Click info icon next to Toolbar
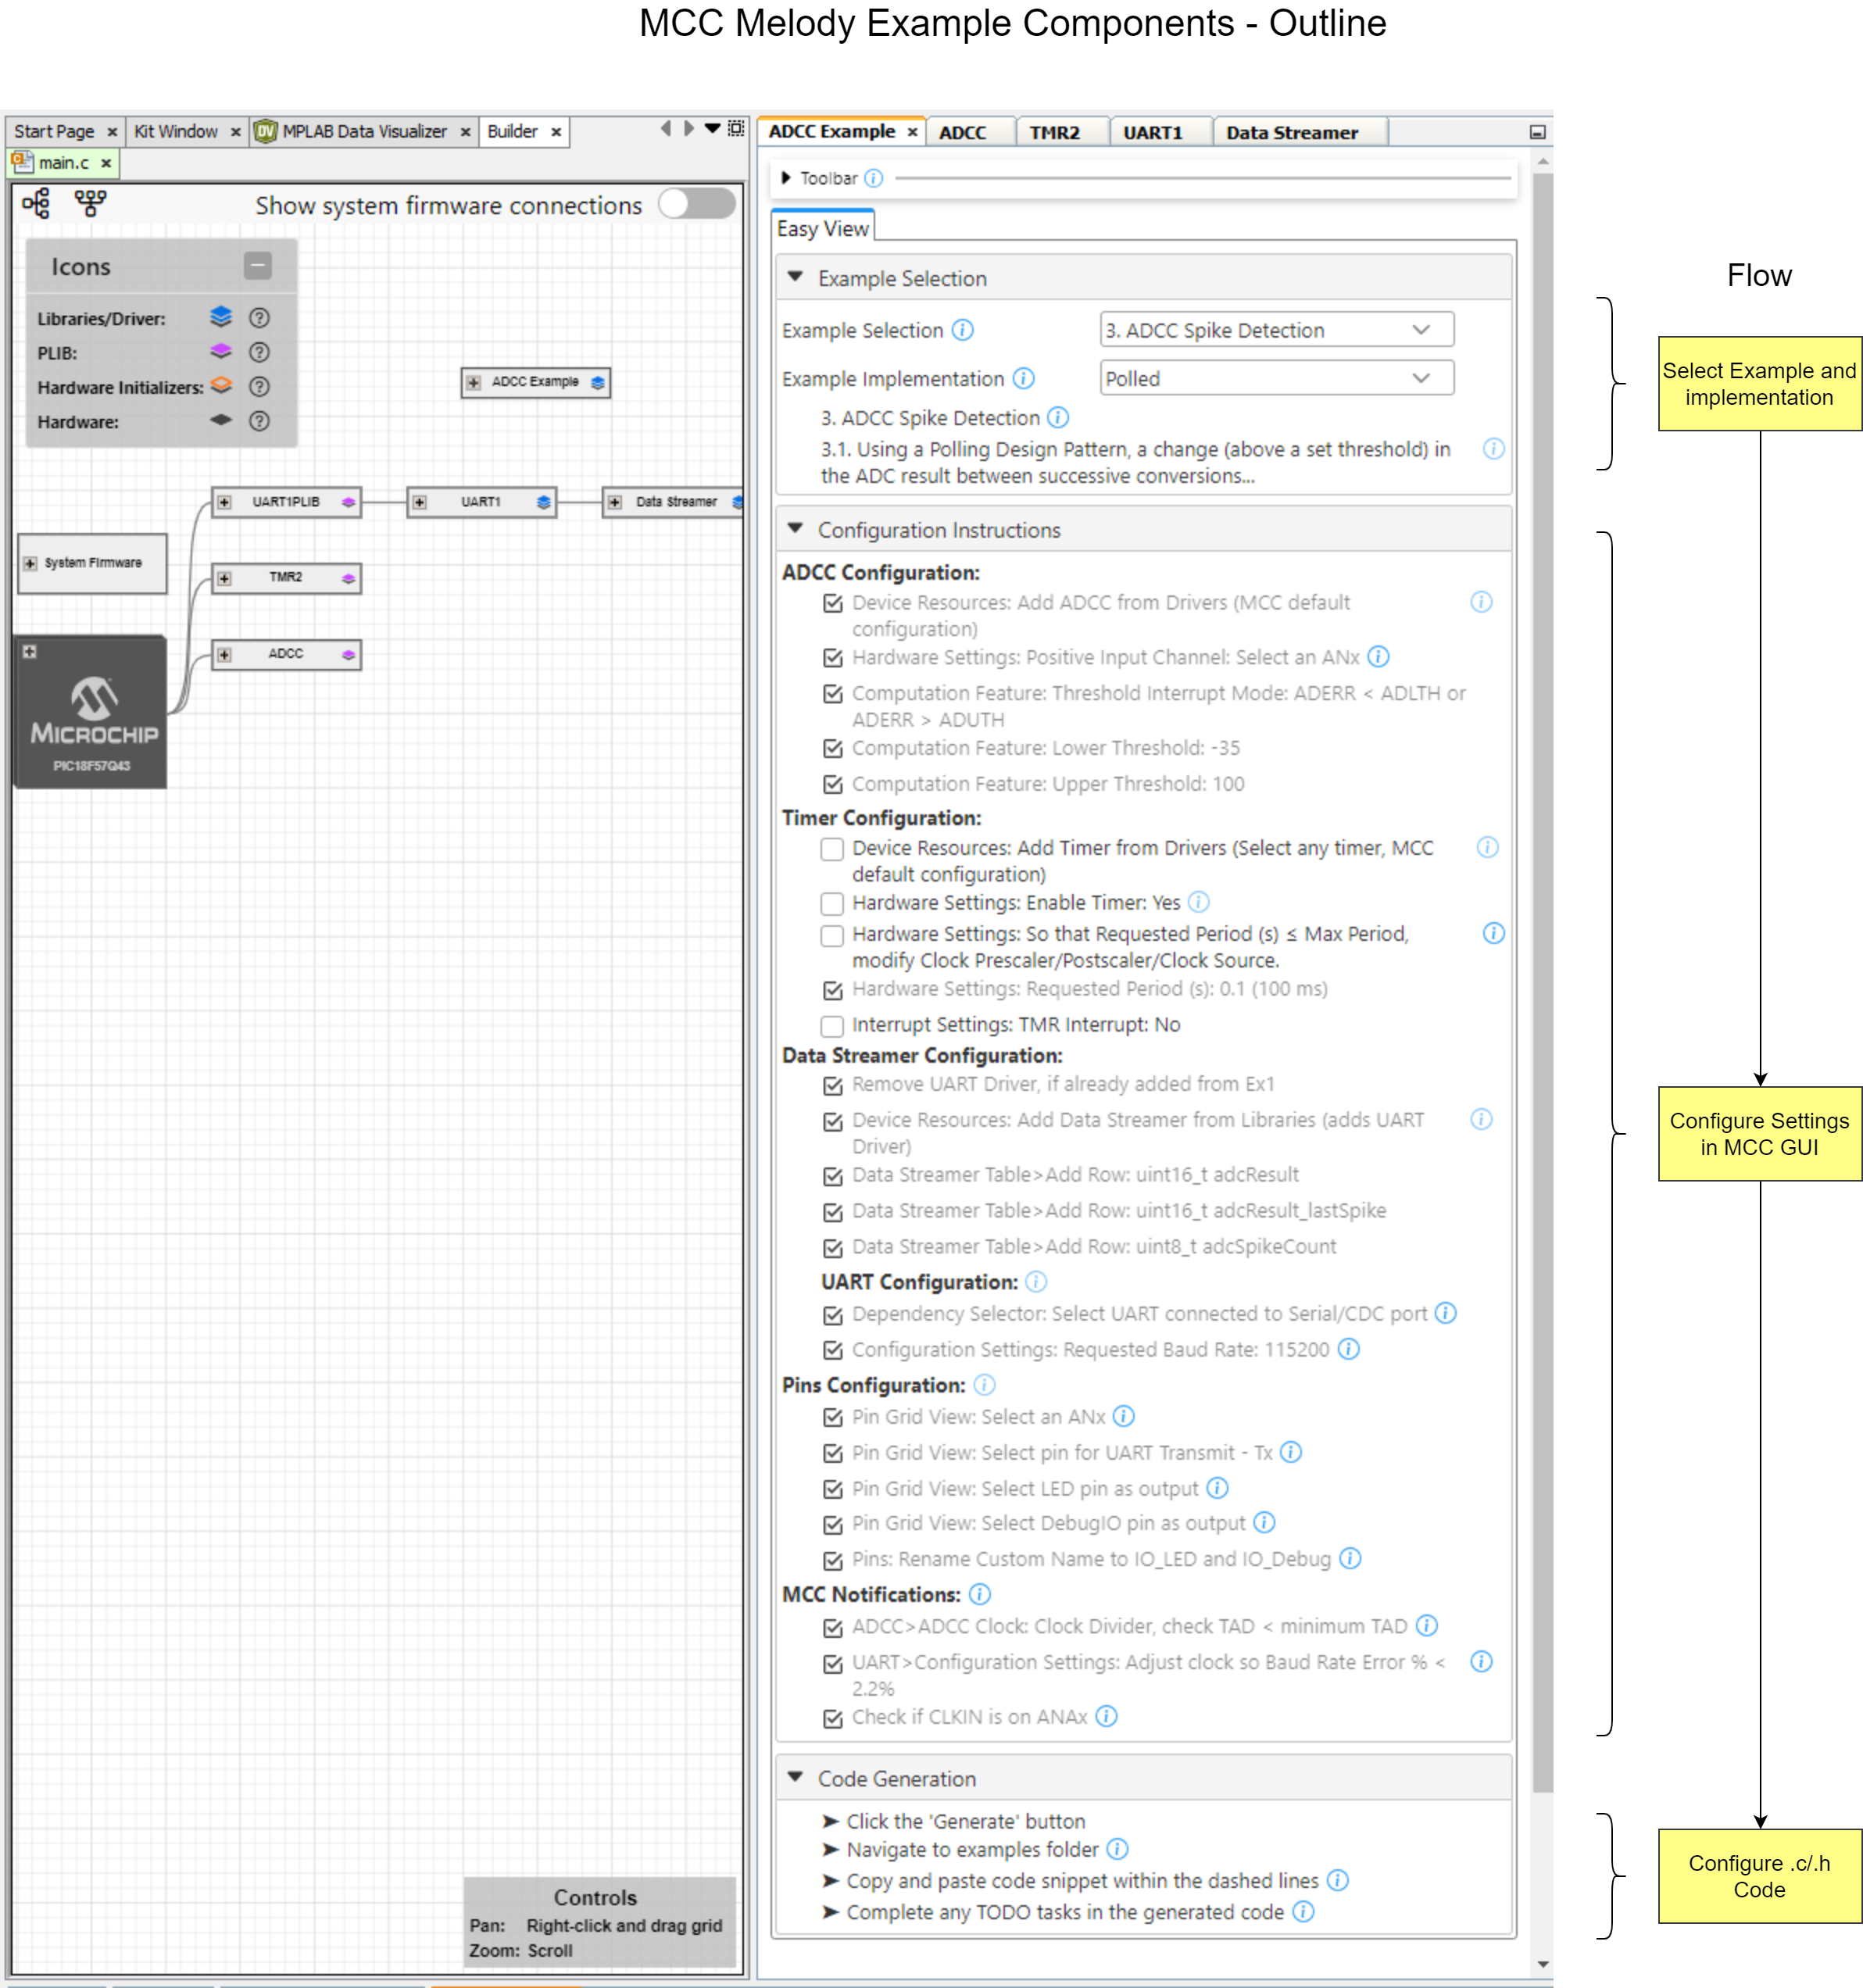This screenshot has height=1988, width=1863. [x=873, y=178]
